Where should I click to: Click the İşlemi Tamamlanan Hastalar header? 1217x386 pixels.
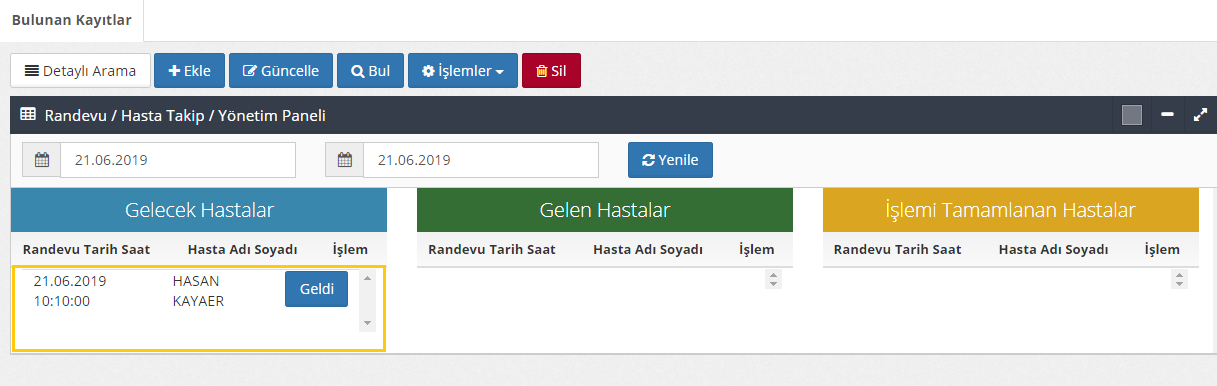tap(1010, 210)
